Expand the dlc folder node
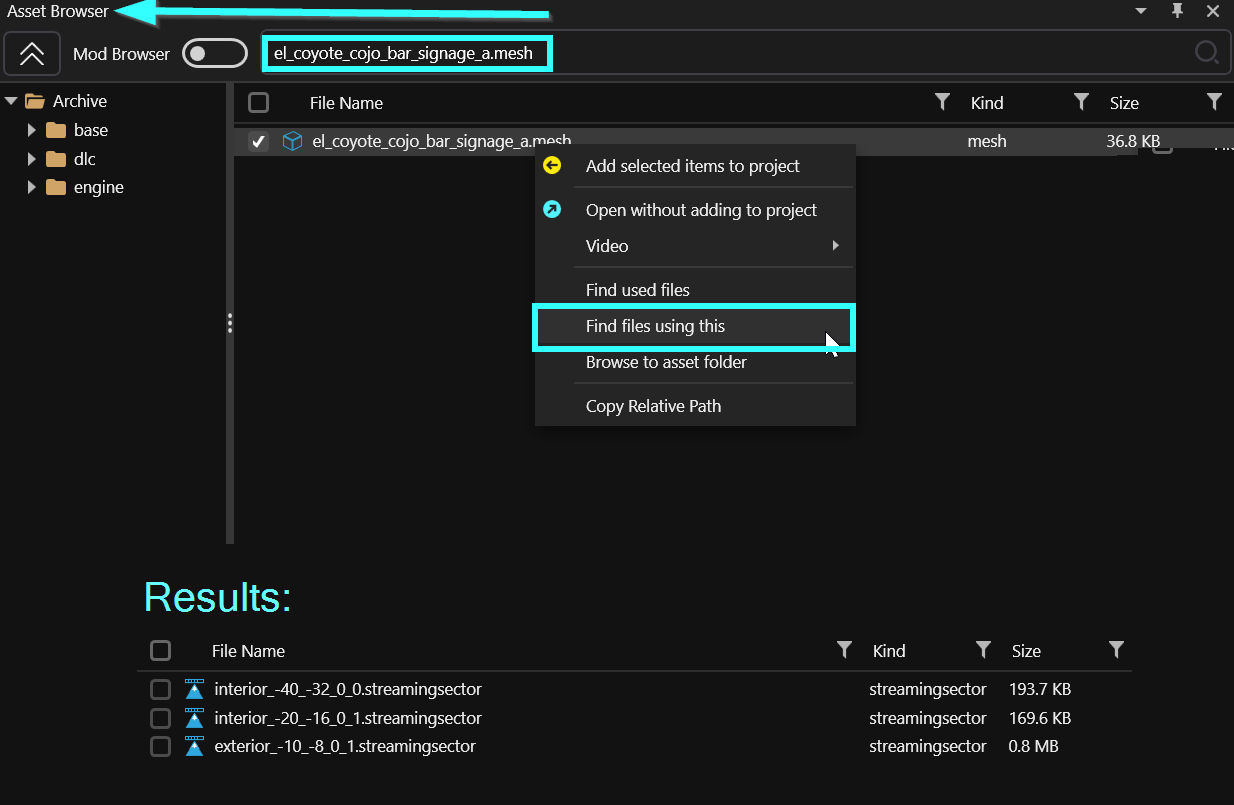Screen dimensions: 1234x805 pyautogui.click(x=32, y=159)
